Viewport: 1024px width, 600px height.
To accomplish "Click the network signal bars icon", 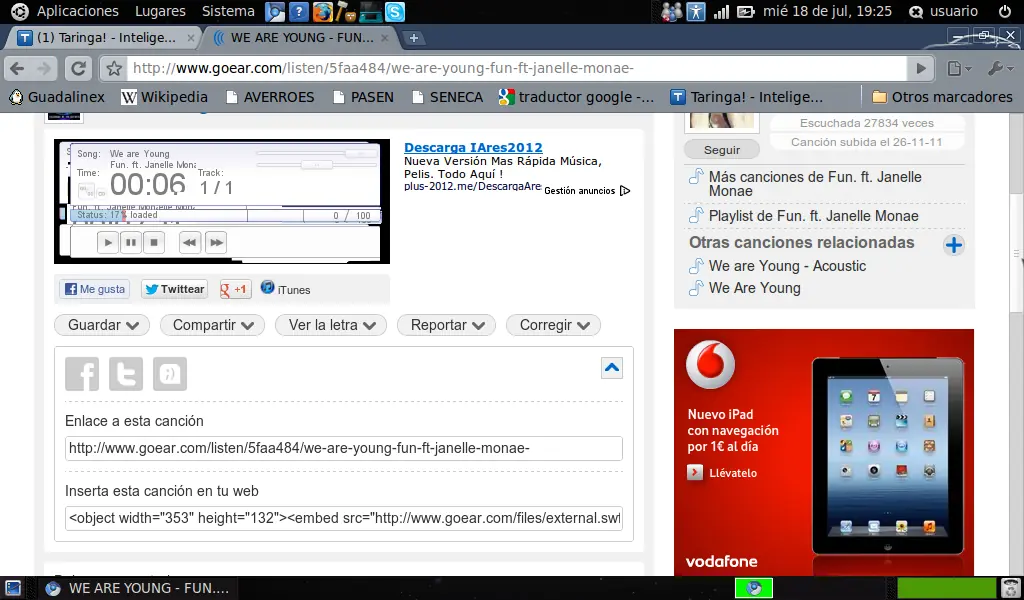I will [721, 11].
